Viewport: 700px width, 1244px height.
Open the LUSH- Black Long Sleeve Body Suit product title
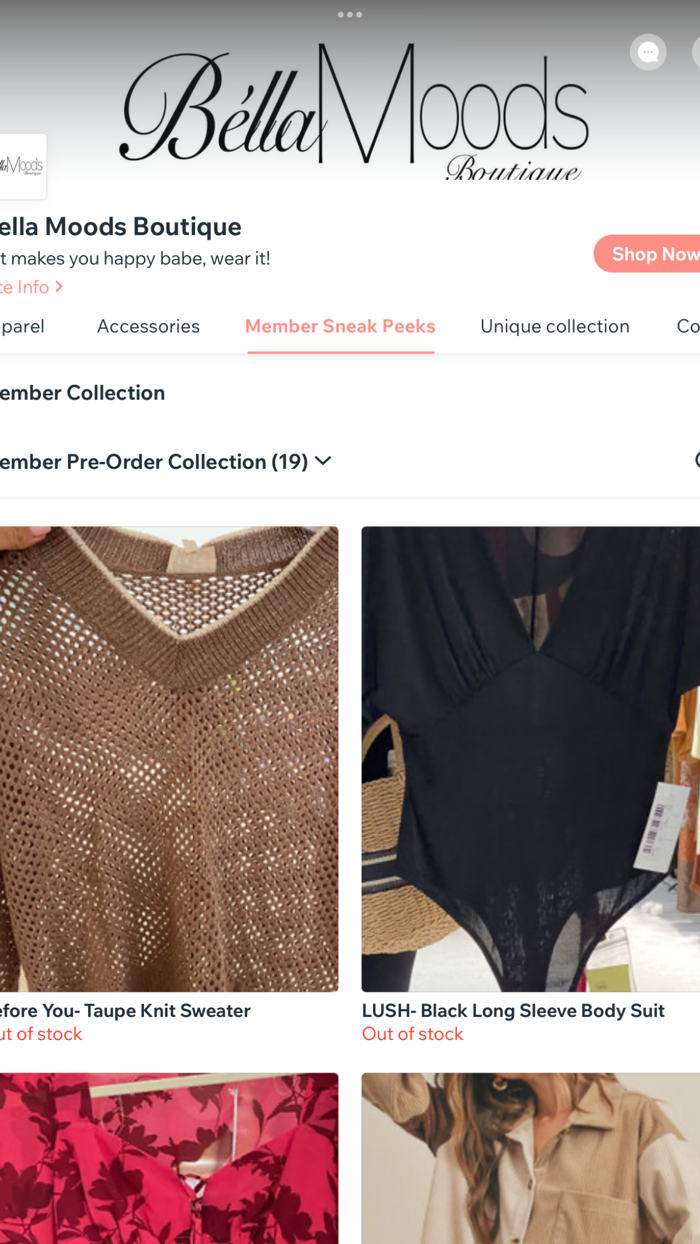pyautogui.click(x=513, y=1010)
